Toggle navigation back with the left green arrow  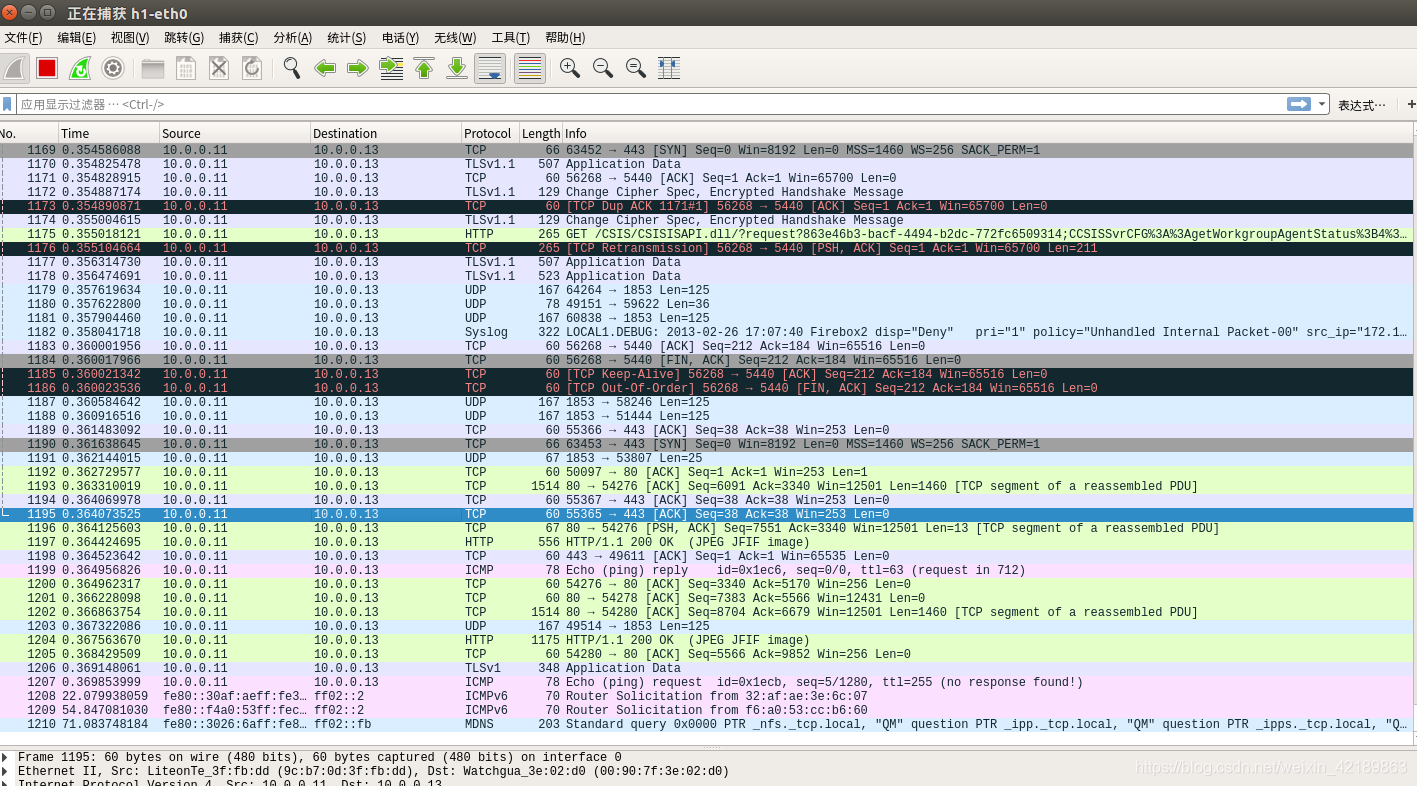[325, 68]
